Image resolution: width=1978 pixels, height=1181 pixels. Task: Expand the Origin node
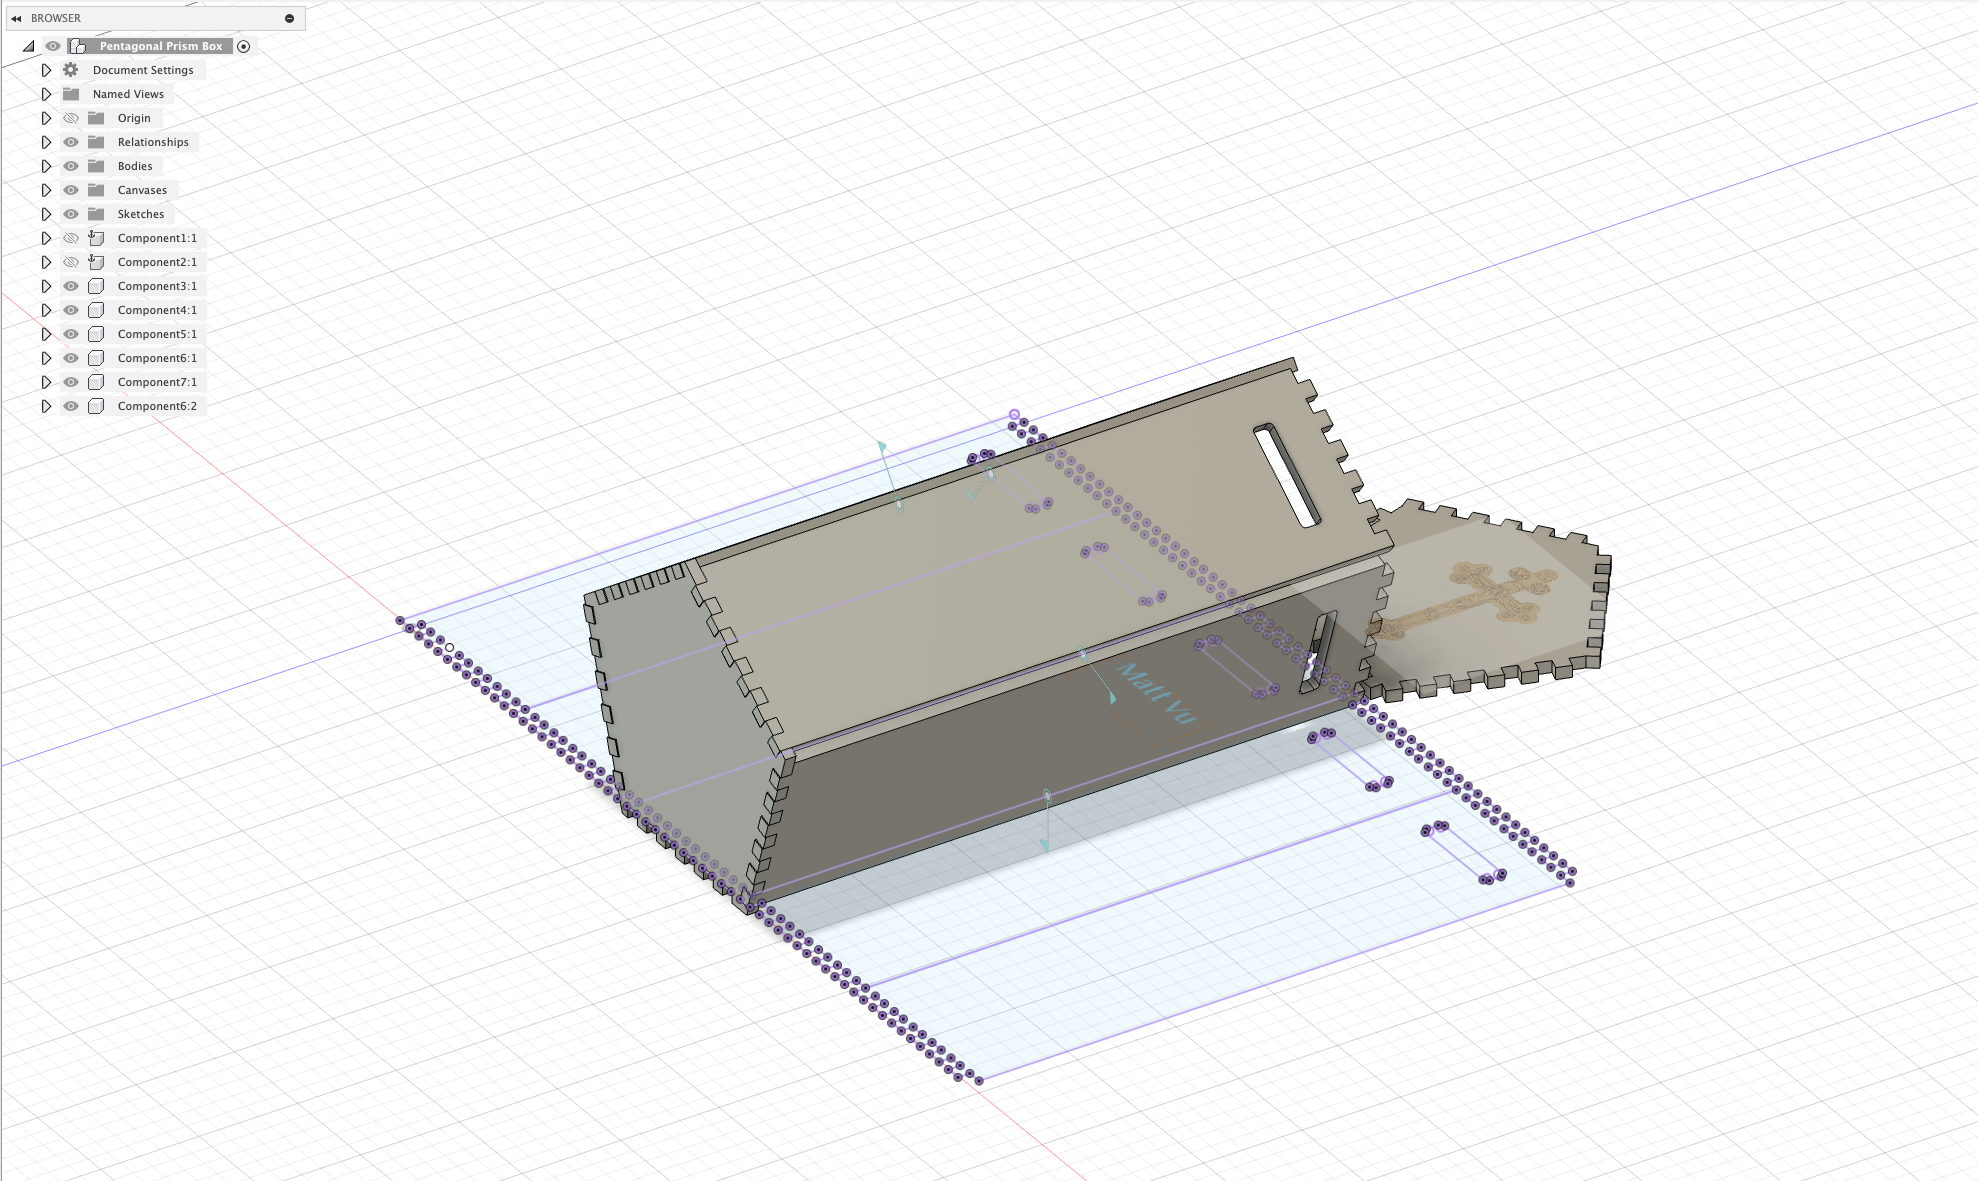46,118
